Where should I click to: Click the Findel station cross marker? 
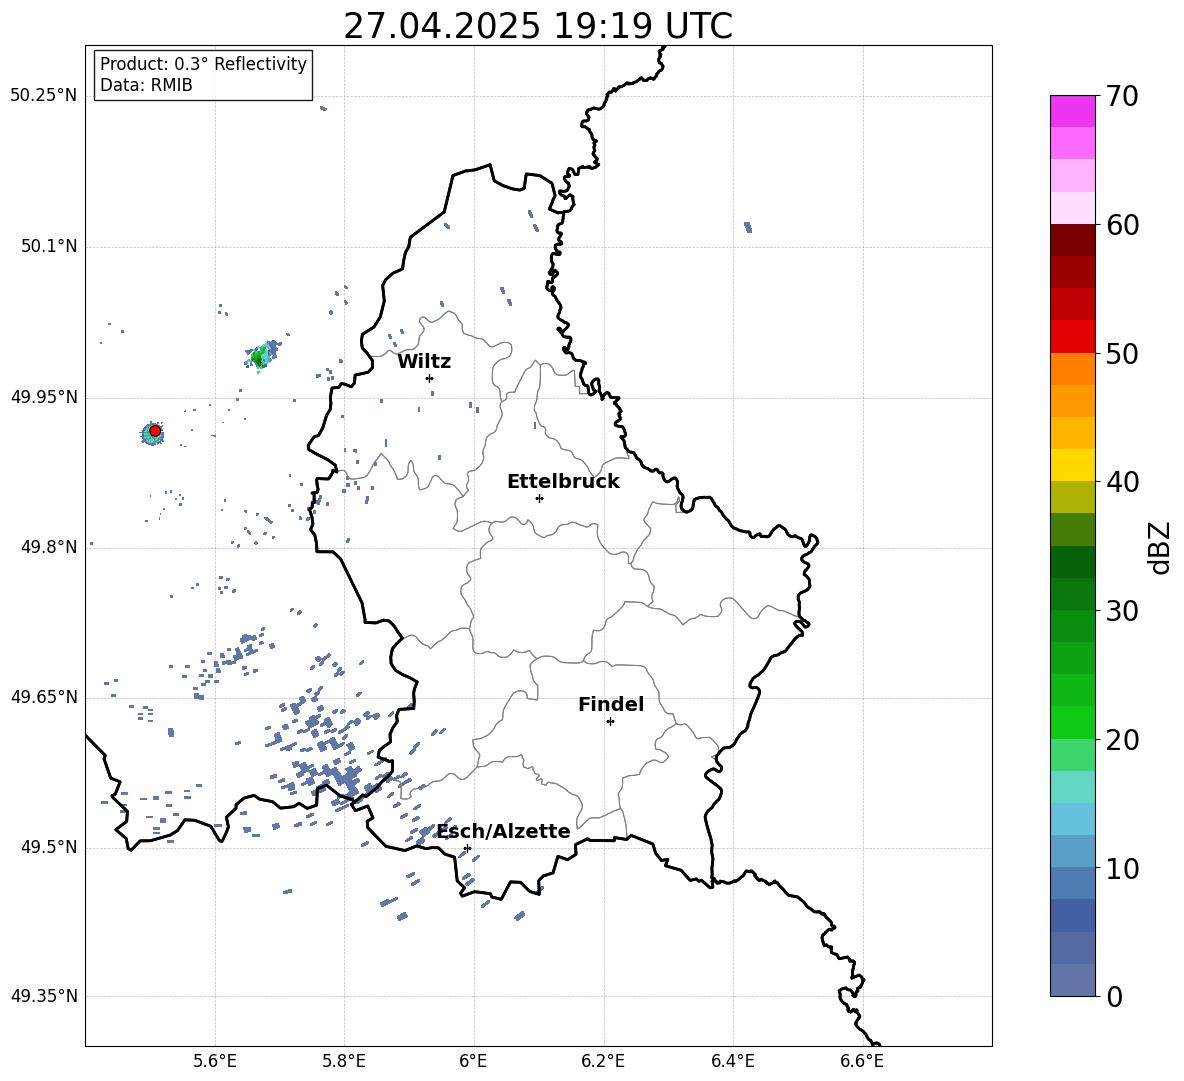(x=610, y=722)
